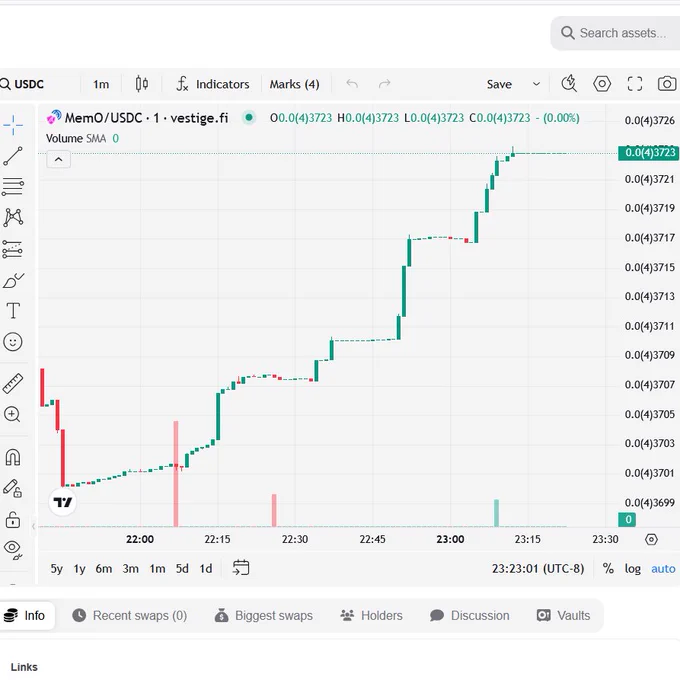The image size is (680, 680).
Task: Select the ruler measure tool
Action: point(13,383)
